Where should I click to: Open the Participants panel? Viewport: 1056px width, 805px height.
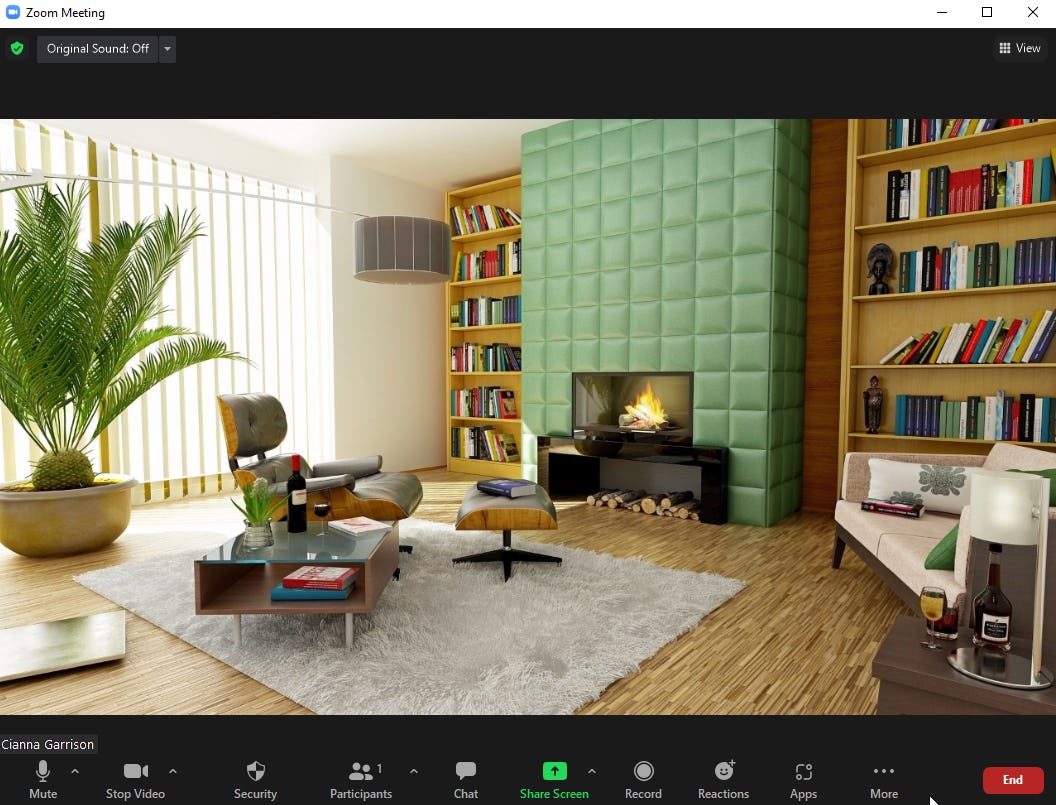pos(361,779)
